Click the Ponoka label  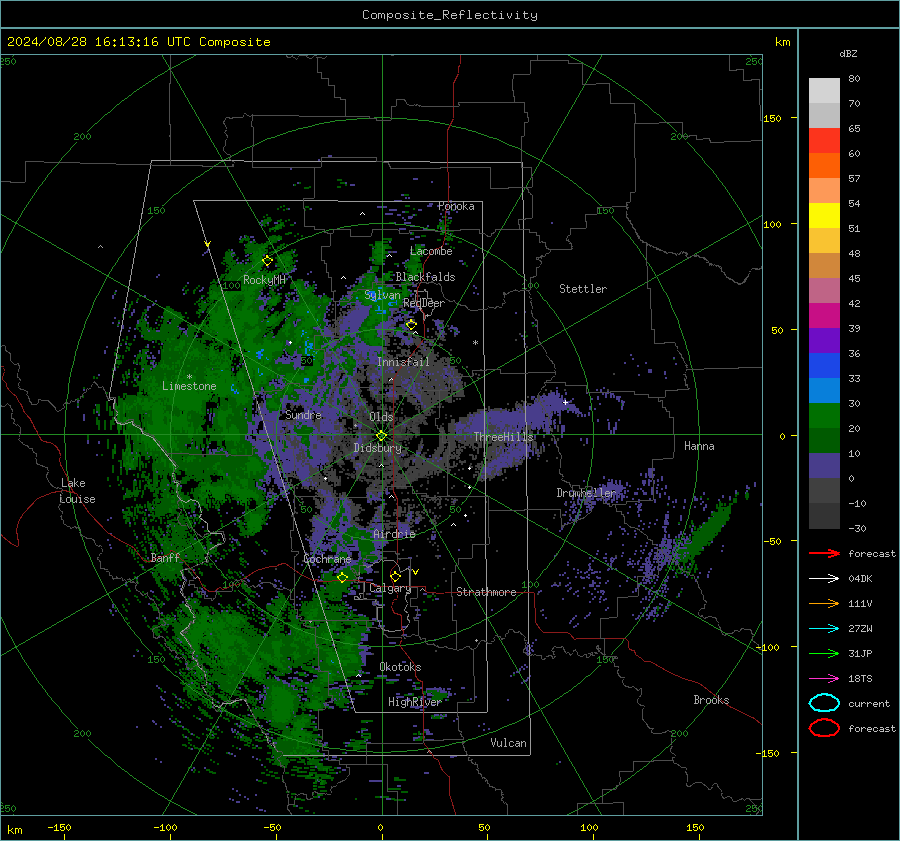pos(456,206)
